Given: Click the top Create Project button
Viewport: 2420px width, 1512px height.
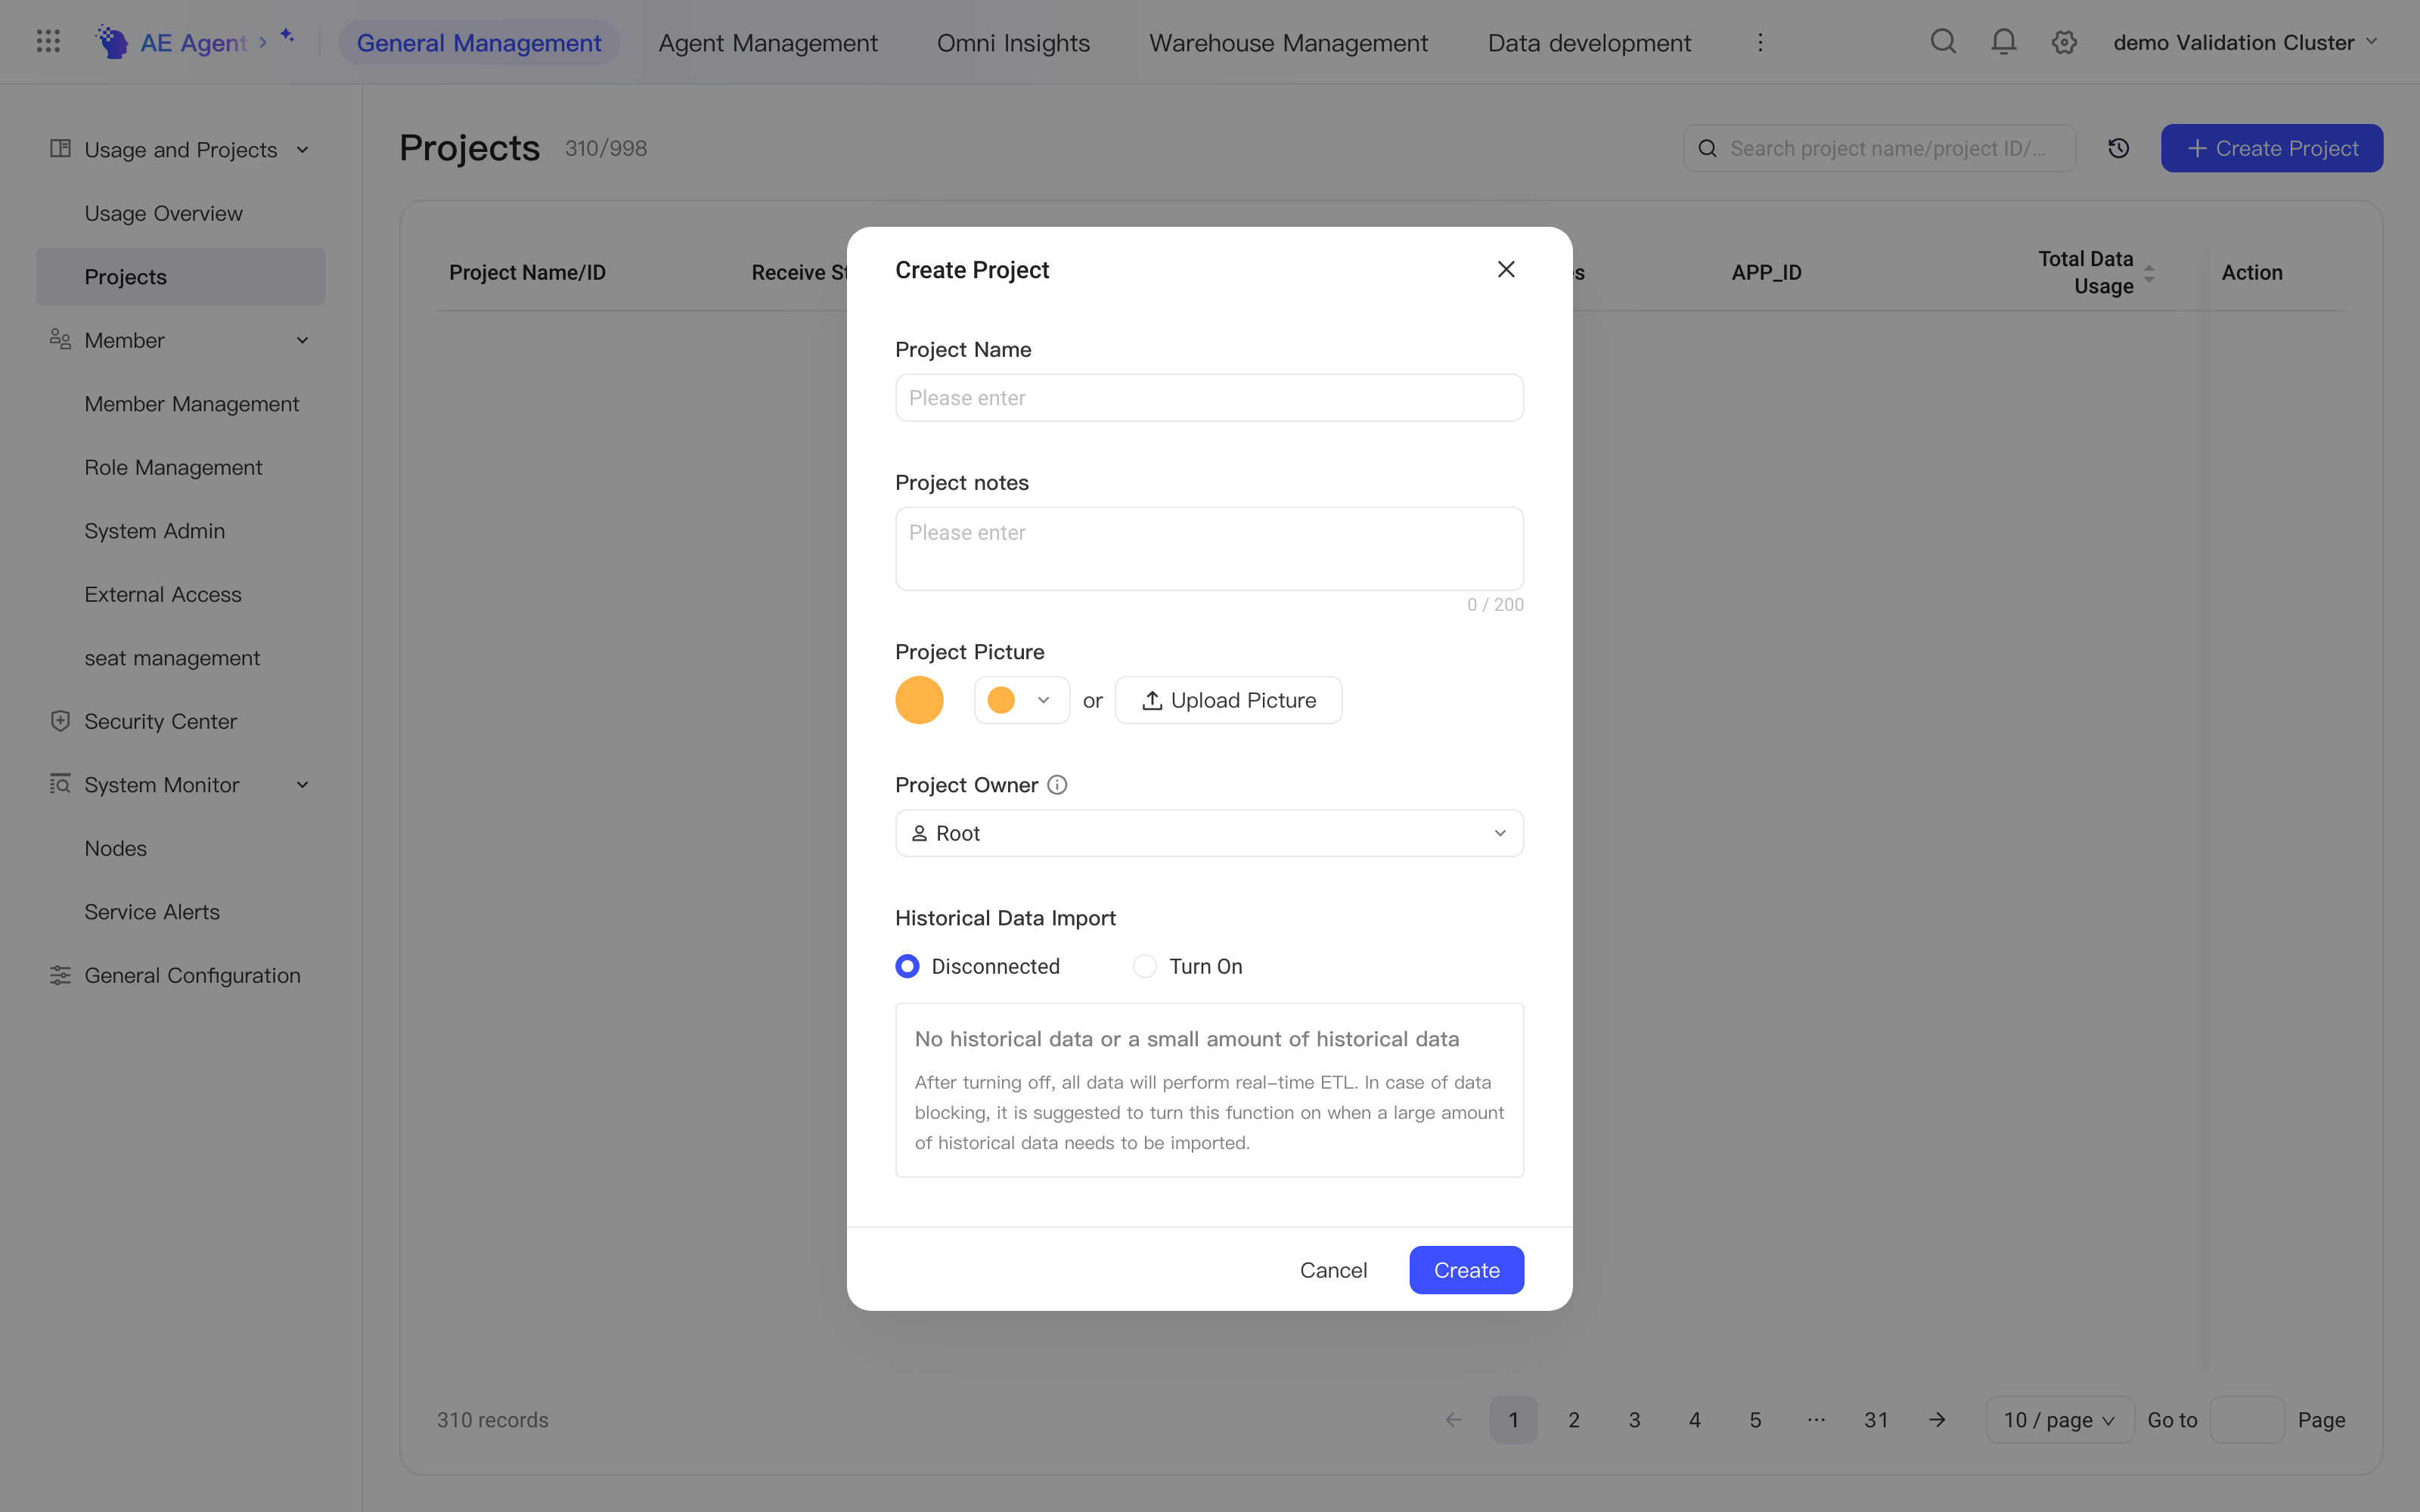Looking at the screenshot, I should point(2271,148).
